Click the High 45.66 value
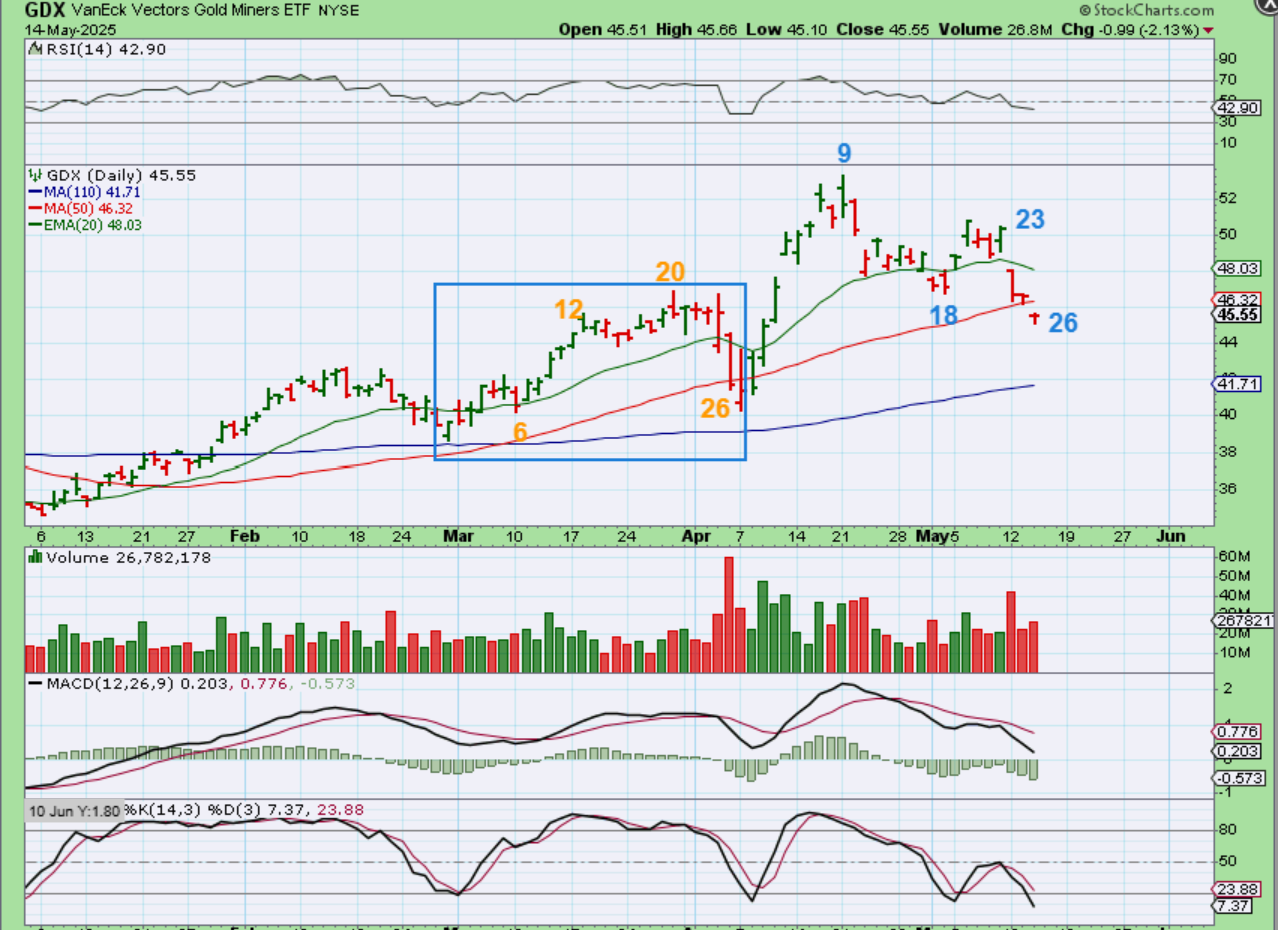This screenshot has width=1278, height=930. [x=696, y=30]
